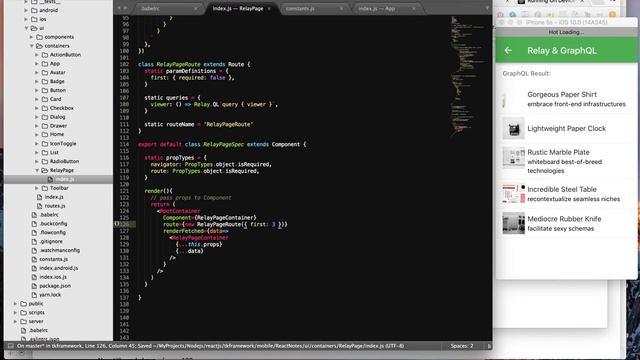This screenshot has width=640, height=360.
Task: Click the Hot Loading banner in simulator
Action: (x=566, y=32)
